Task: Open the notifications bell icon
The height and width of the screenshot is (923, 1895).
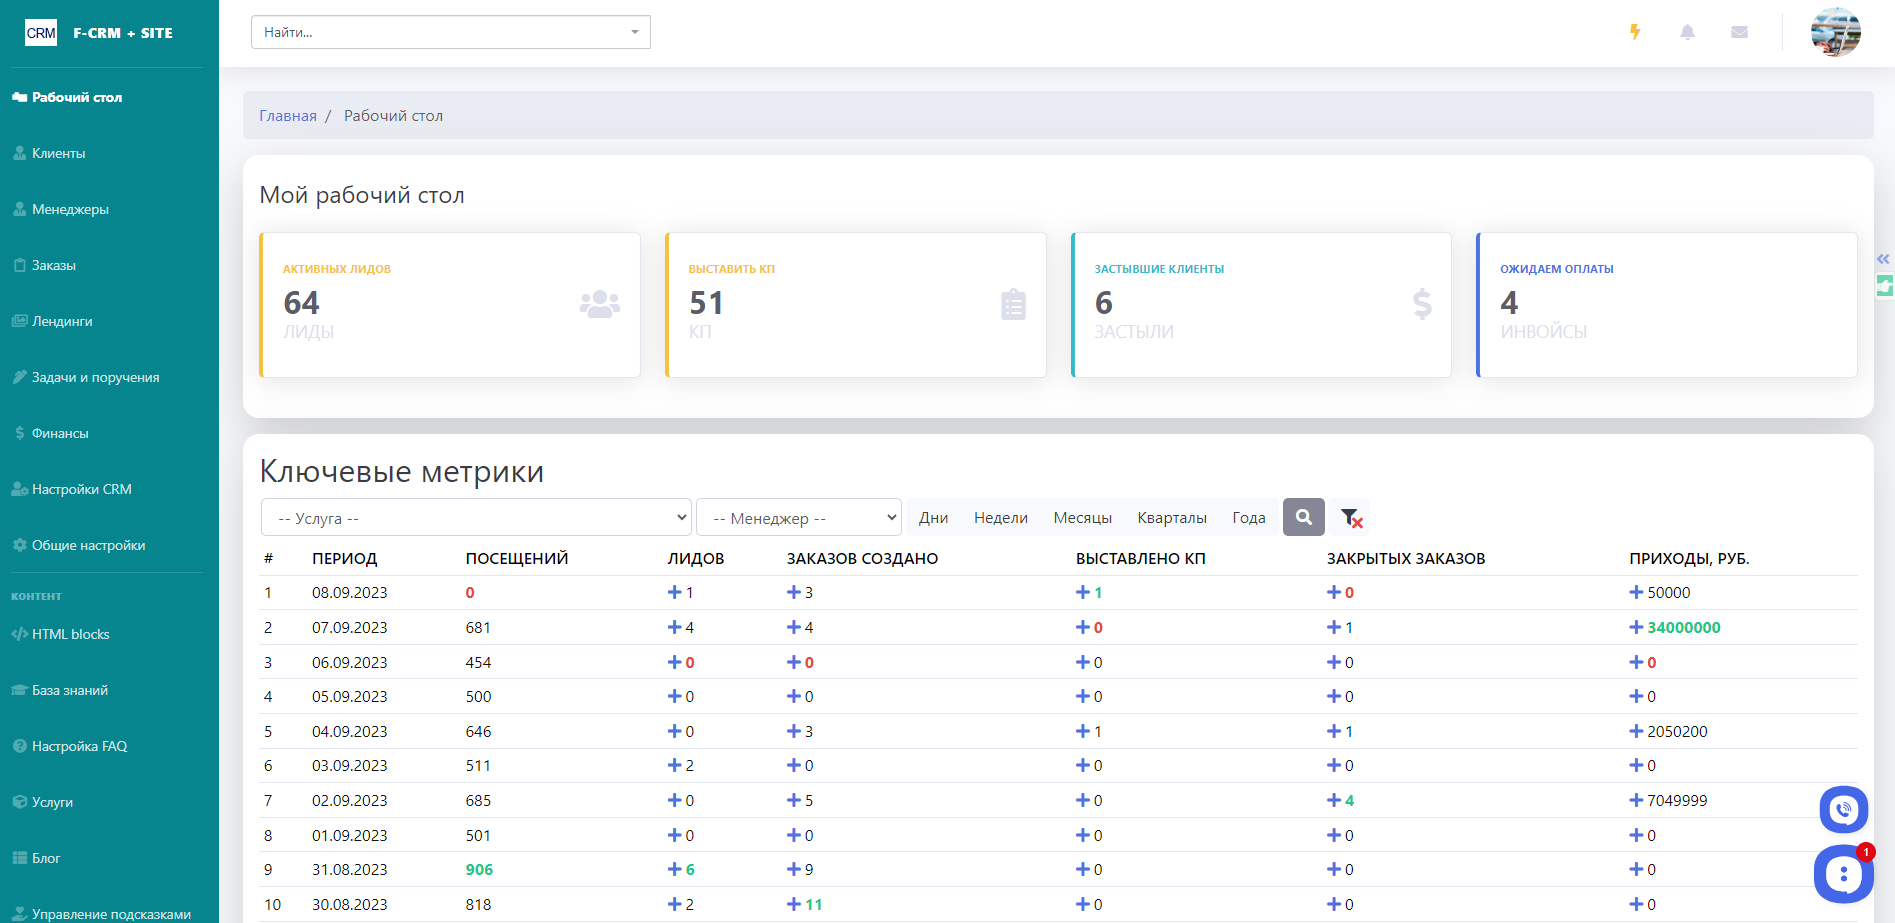Action: [1687, 32]
